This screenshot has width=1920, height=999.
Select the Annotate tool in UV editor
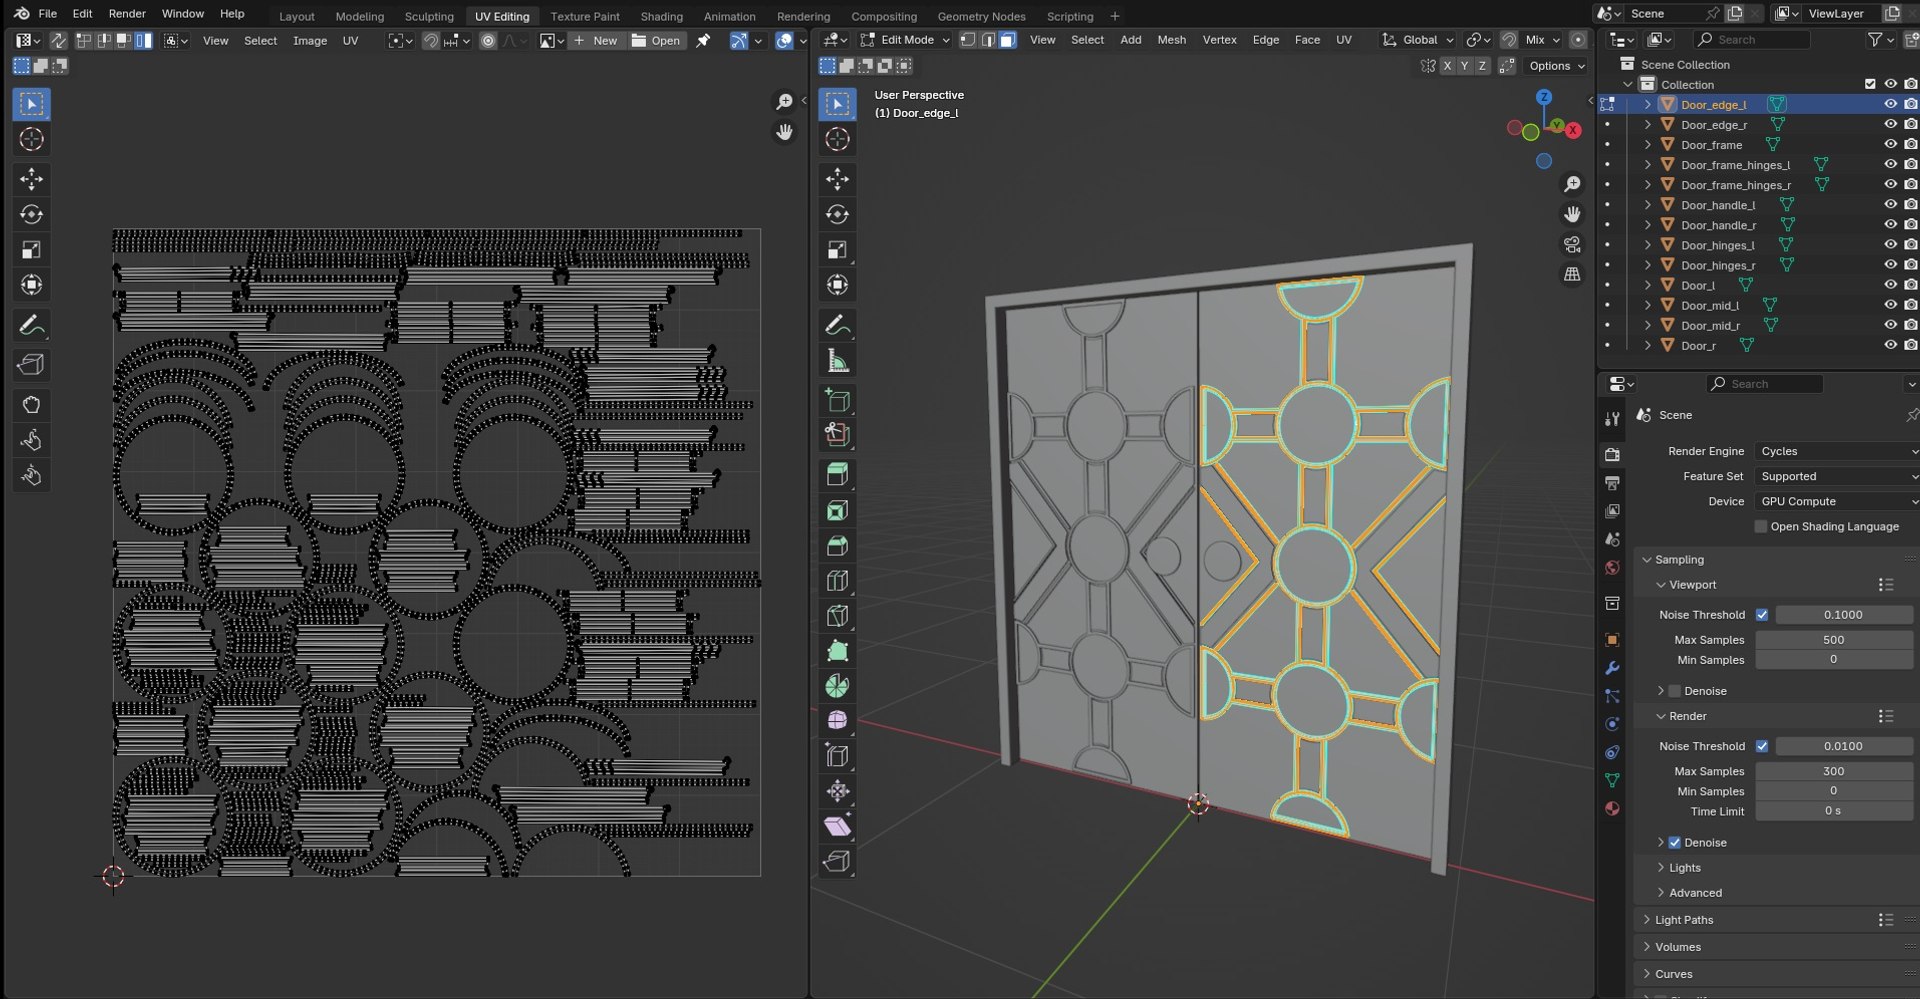pos(31,325)
